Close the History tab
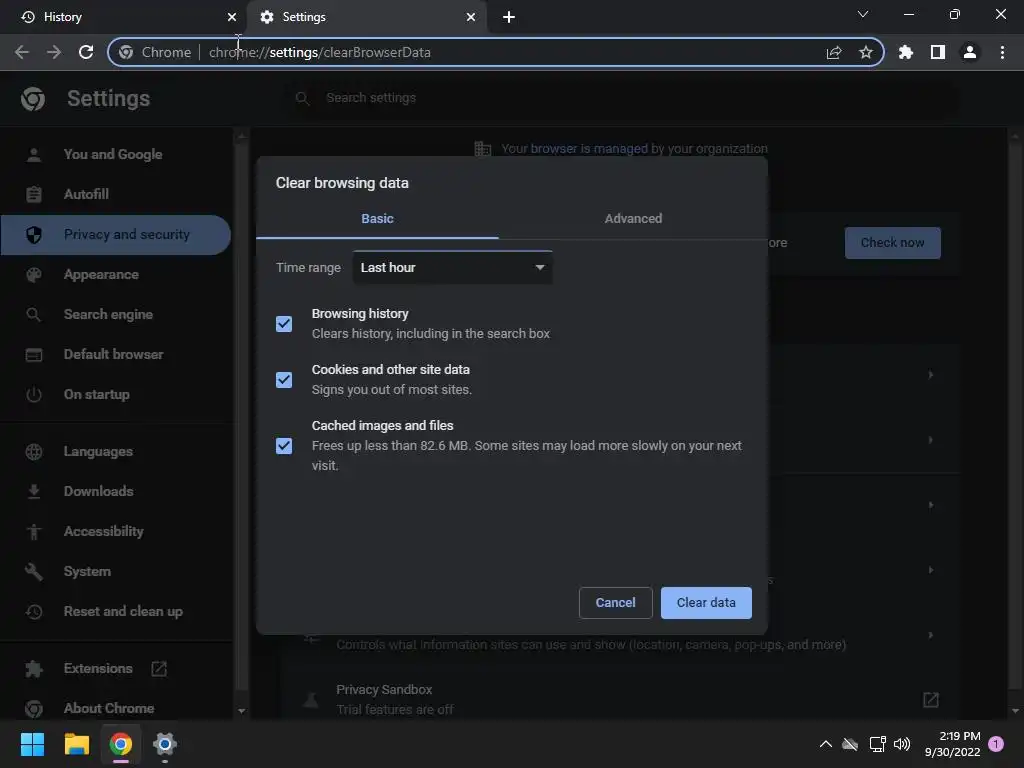This screenshot has width=1024, height=768. pos(232,17)
